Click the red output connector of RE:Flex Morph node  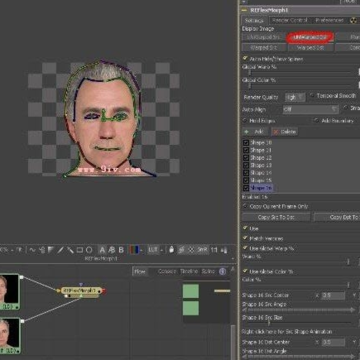(104, 291)
